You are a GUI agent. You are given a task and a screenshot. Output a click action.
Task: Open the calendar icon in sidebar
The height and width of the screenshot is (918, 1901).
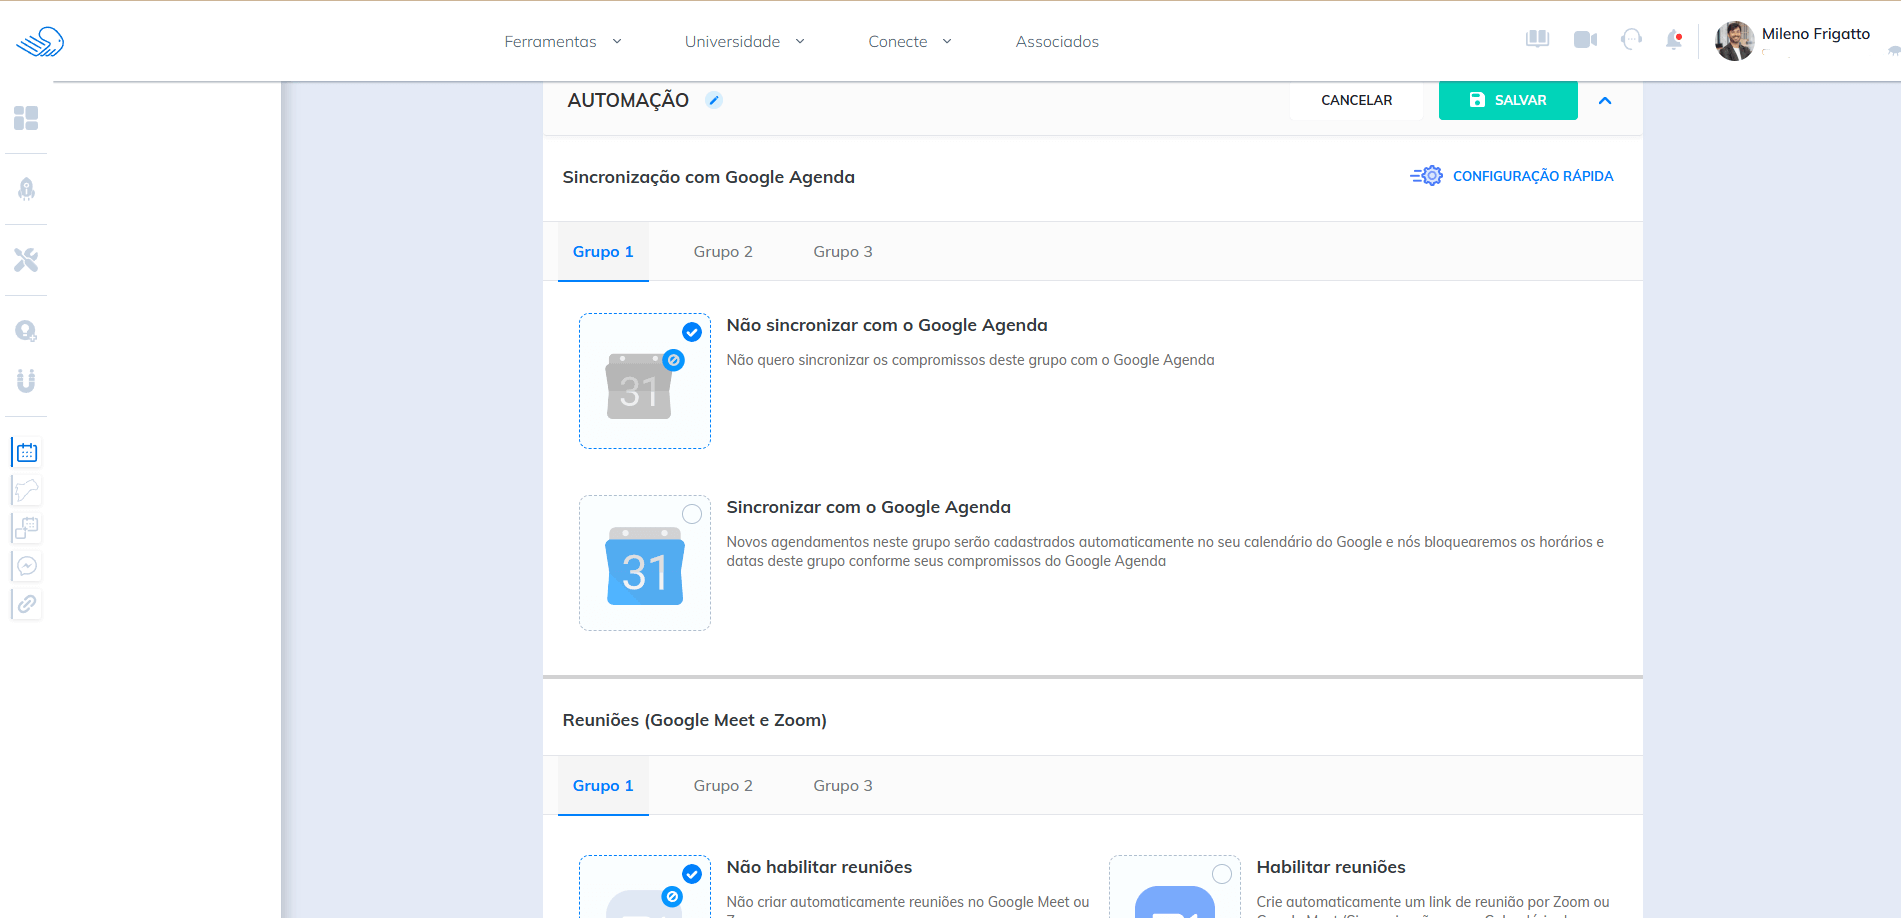27,453
